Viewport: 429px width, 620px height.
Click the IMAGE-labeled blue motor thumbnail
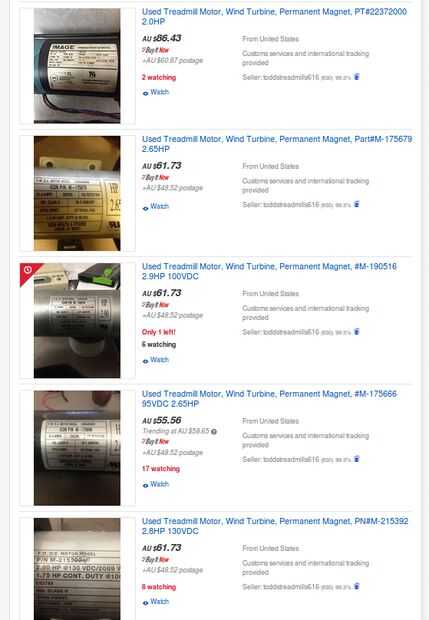coord(77,66)
